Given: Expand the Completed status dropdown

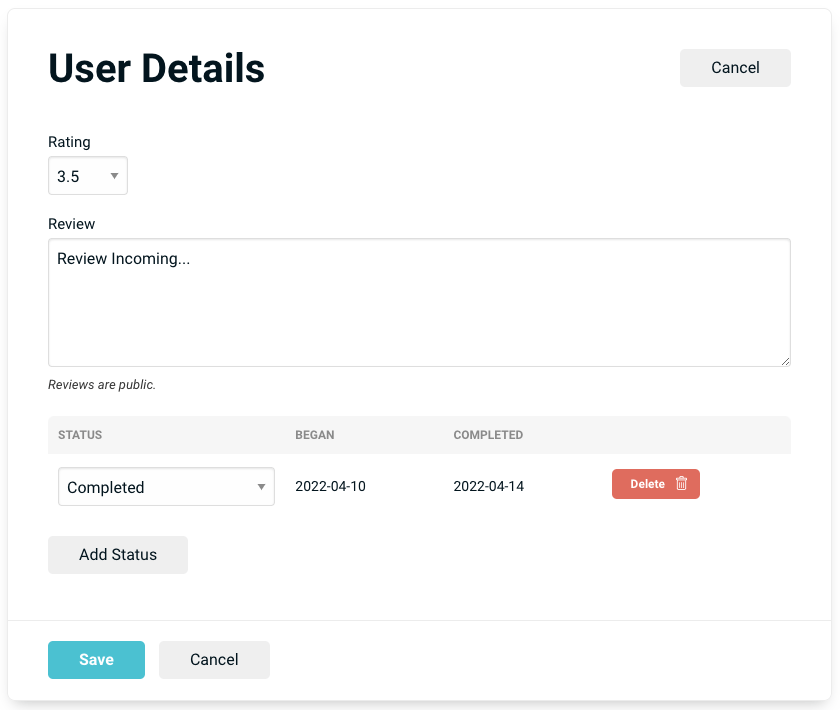Looking at the screenshot, I should coord(166,487).
